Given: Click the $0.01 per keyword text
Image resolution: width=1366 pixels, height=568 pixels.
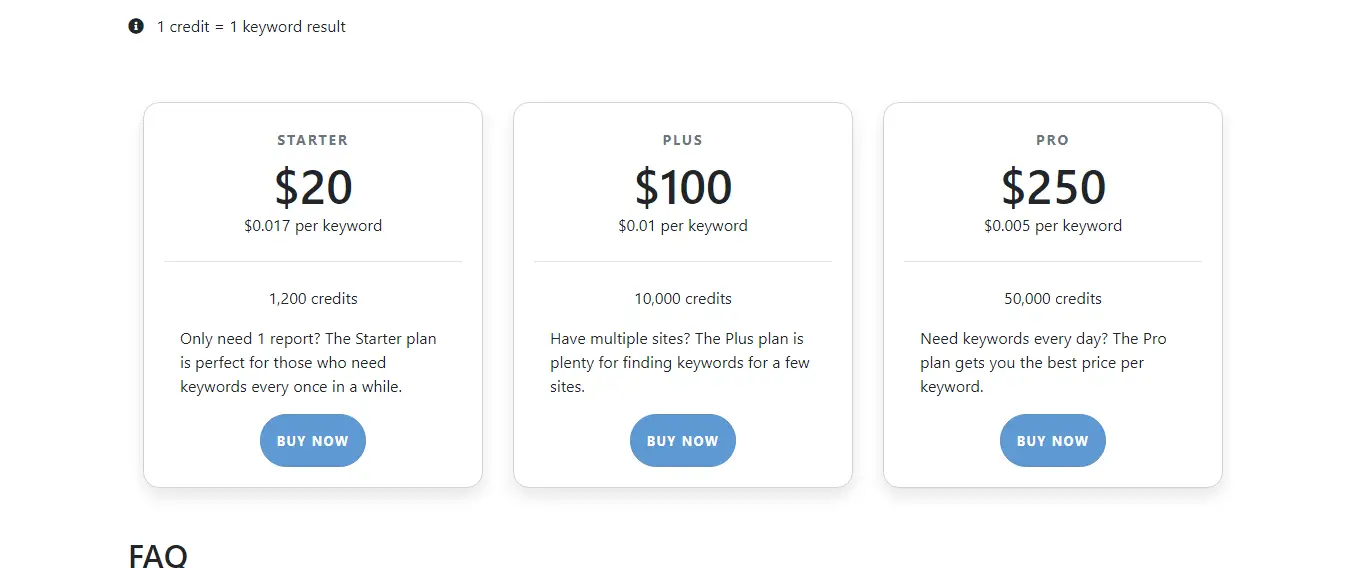Looking at the screenshot, I should pos(683,226).
